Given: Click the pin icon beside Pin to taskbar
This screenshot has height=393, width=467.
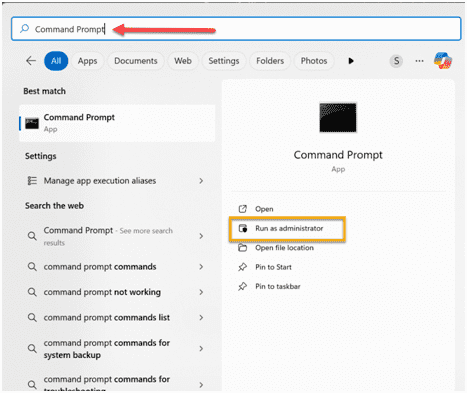Looking at the screenshot, I should pyautogui.click(x=243, y=286).
